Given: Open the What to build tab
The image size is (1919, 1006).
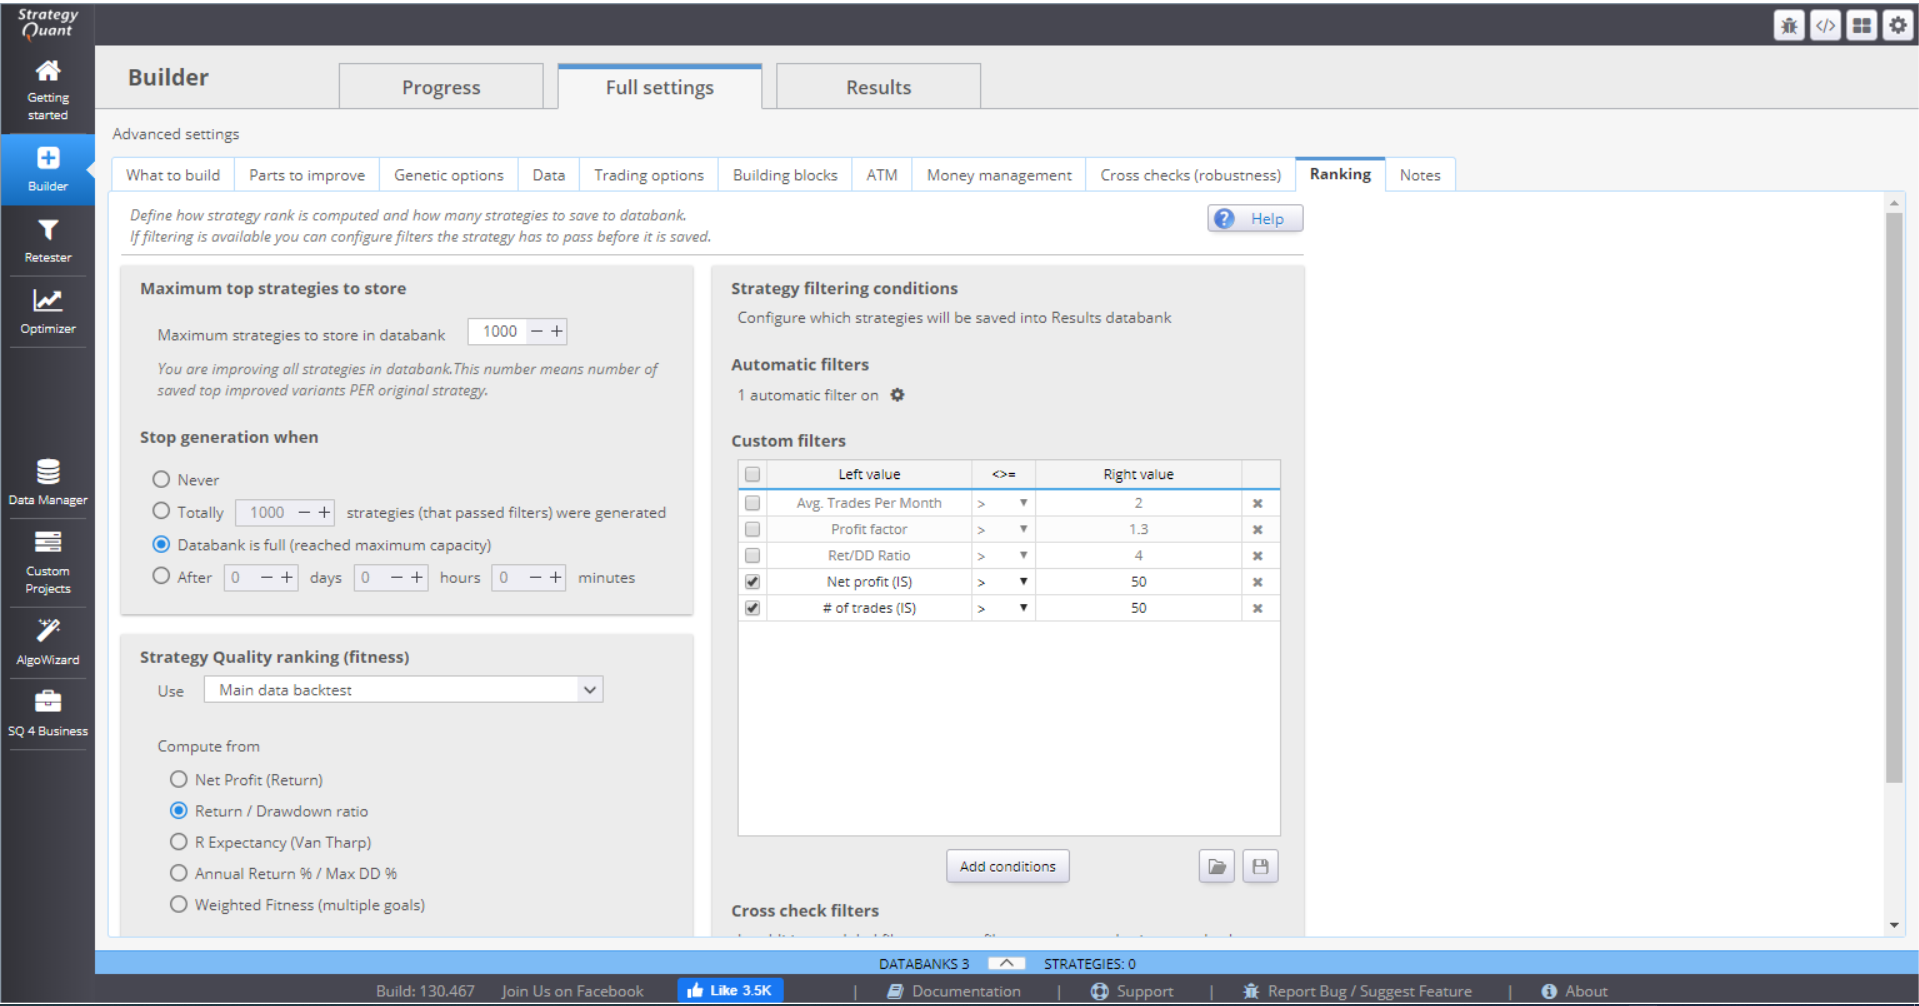Looking at the screenshot, I should [173, 175].
